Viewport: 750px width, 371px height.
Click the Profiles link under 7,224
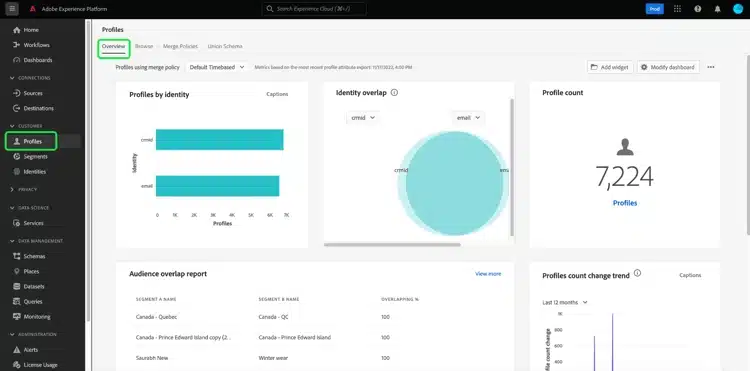click(x=625, y=203)
